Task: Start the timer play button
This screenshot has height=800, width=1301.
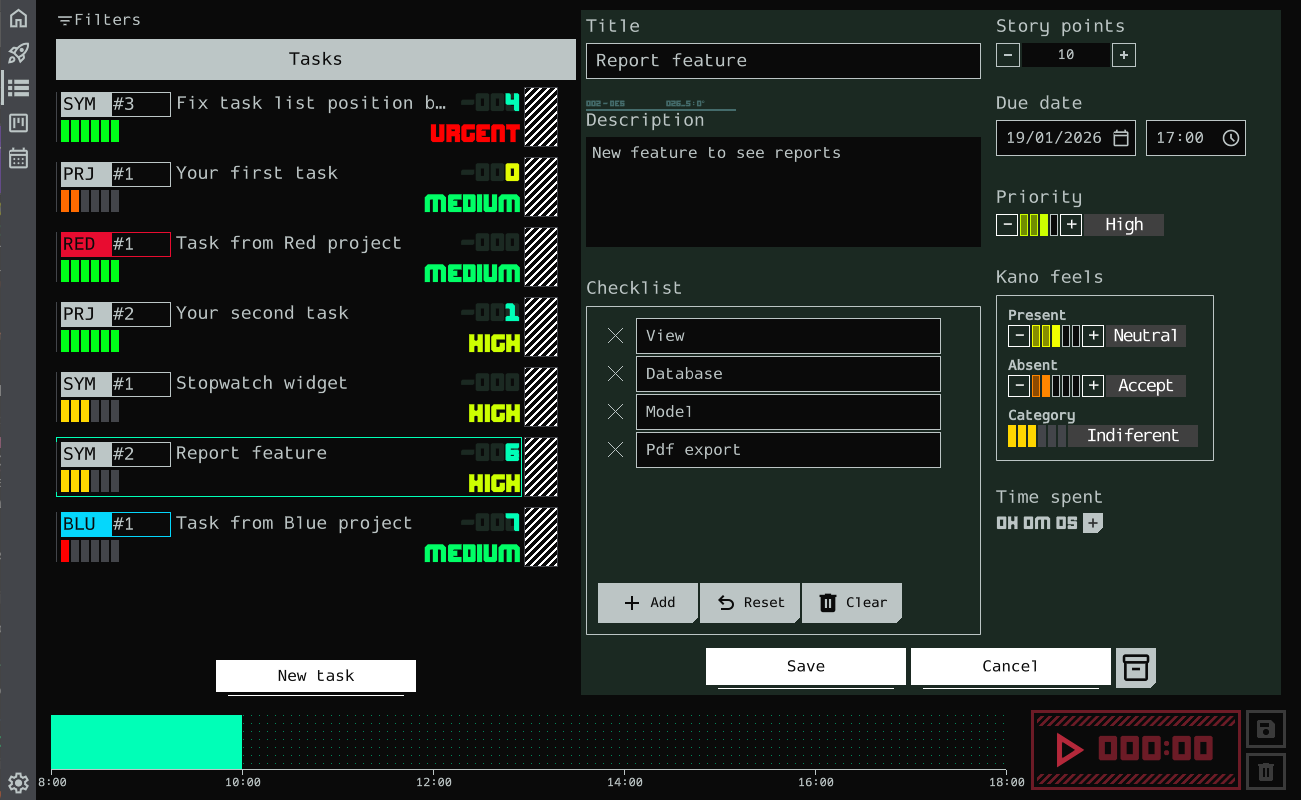Action: 1069,749
